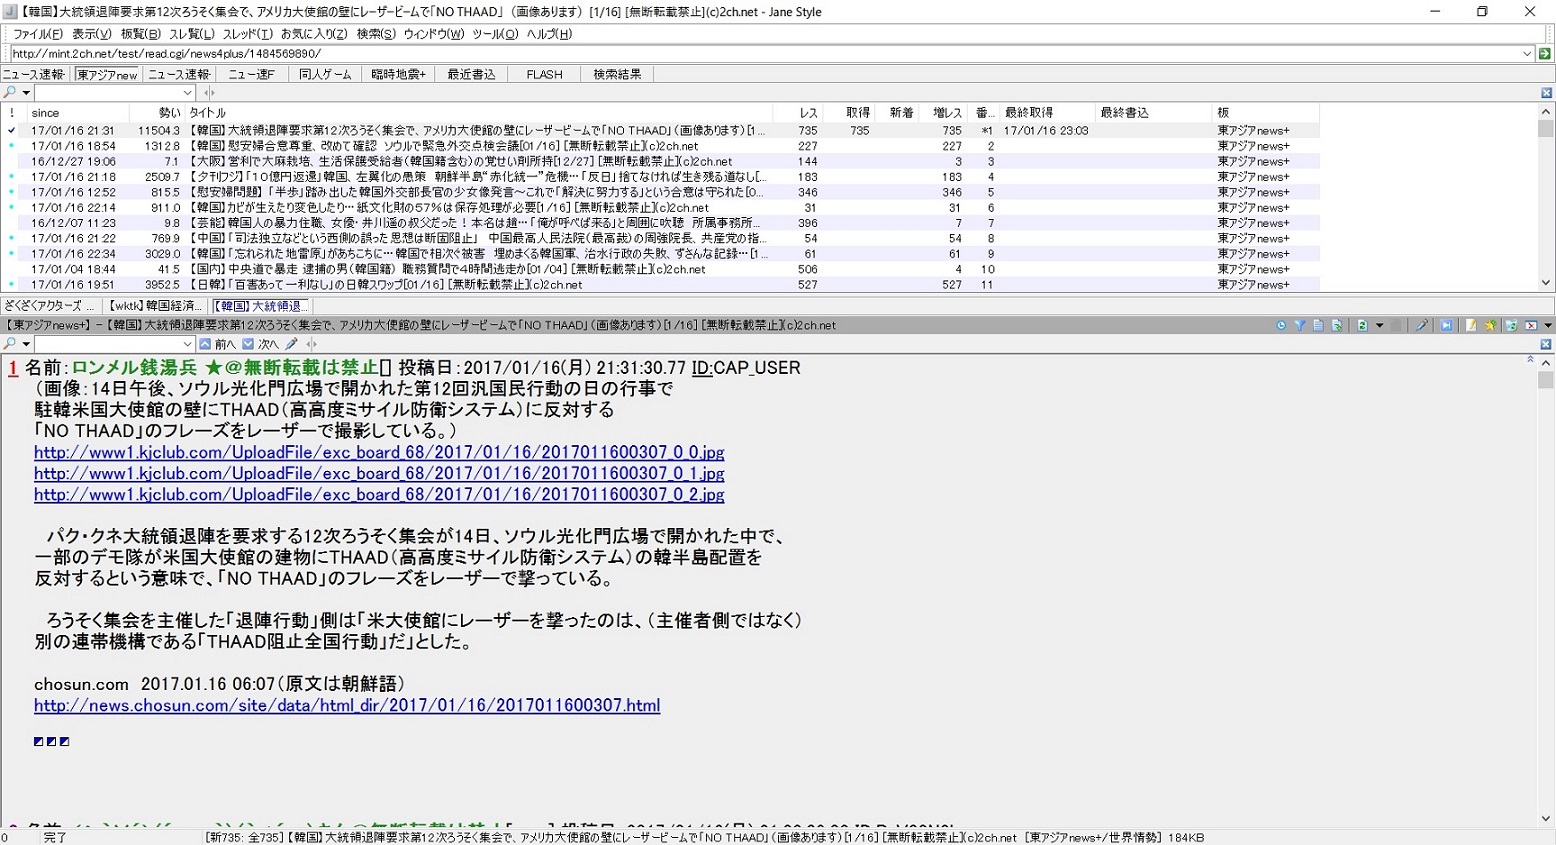This screenshot has width=1556, height=845.
Task: Open the thread list search box dropdown
Action: click(x=187, y=93)
